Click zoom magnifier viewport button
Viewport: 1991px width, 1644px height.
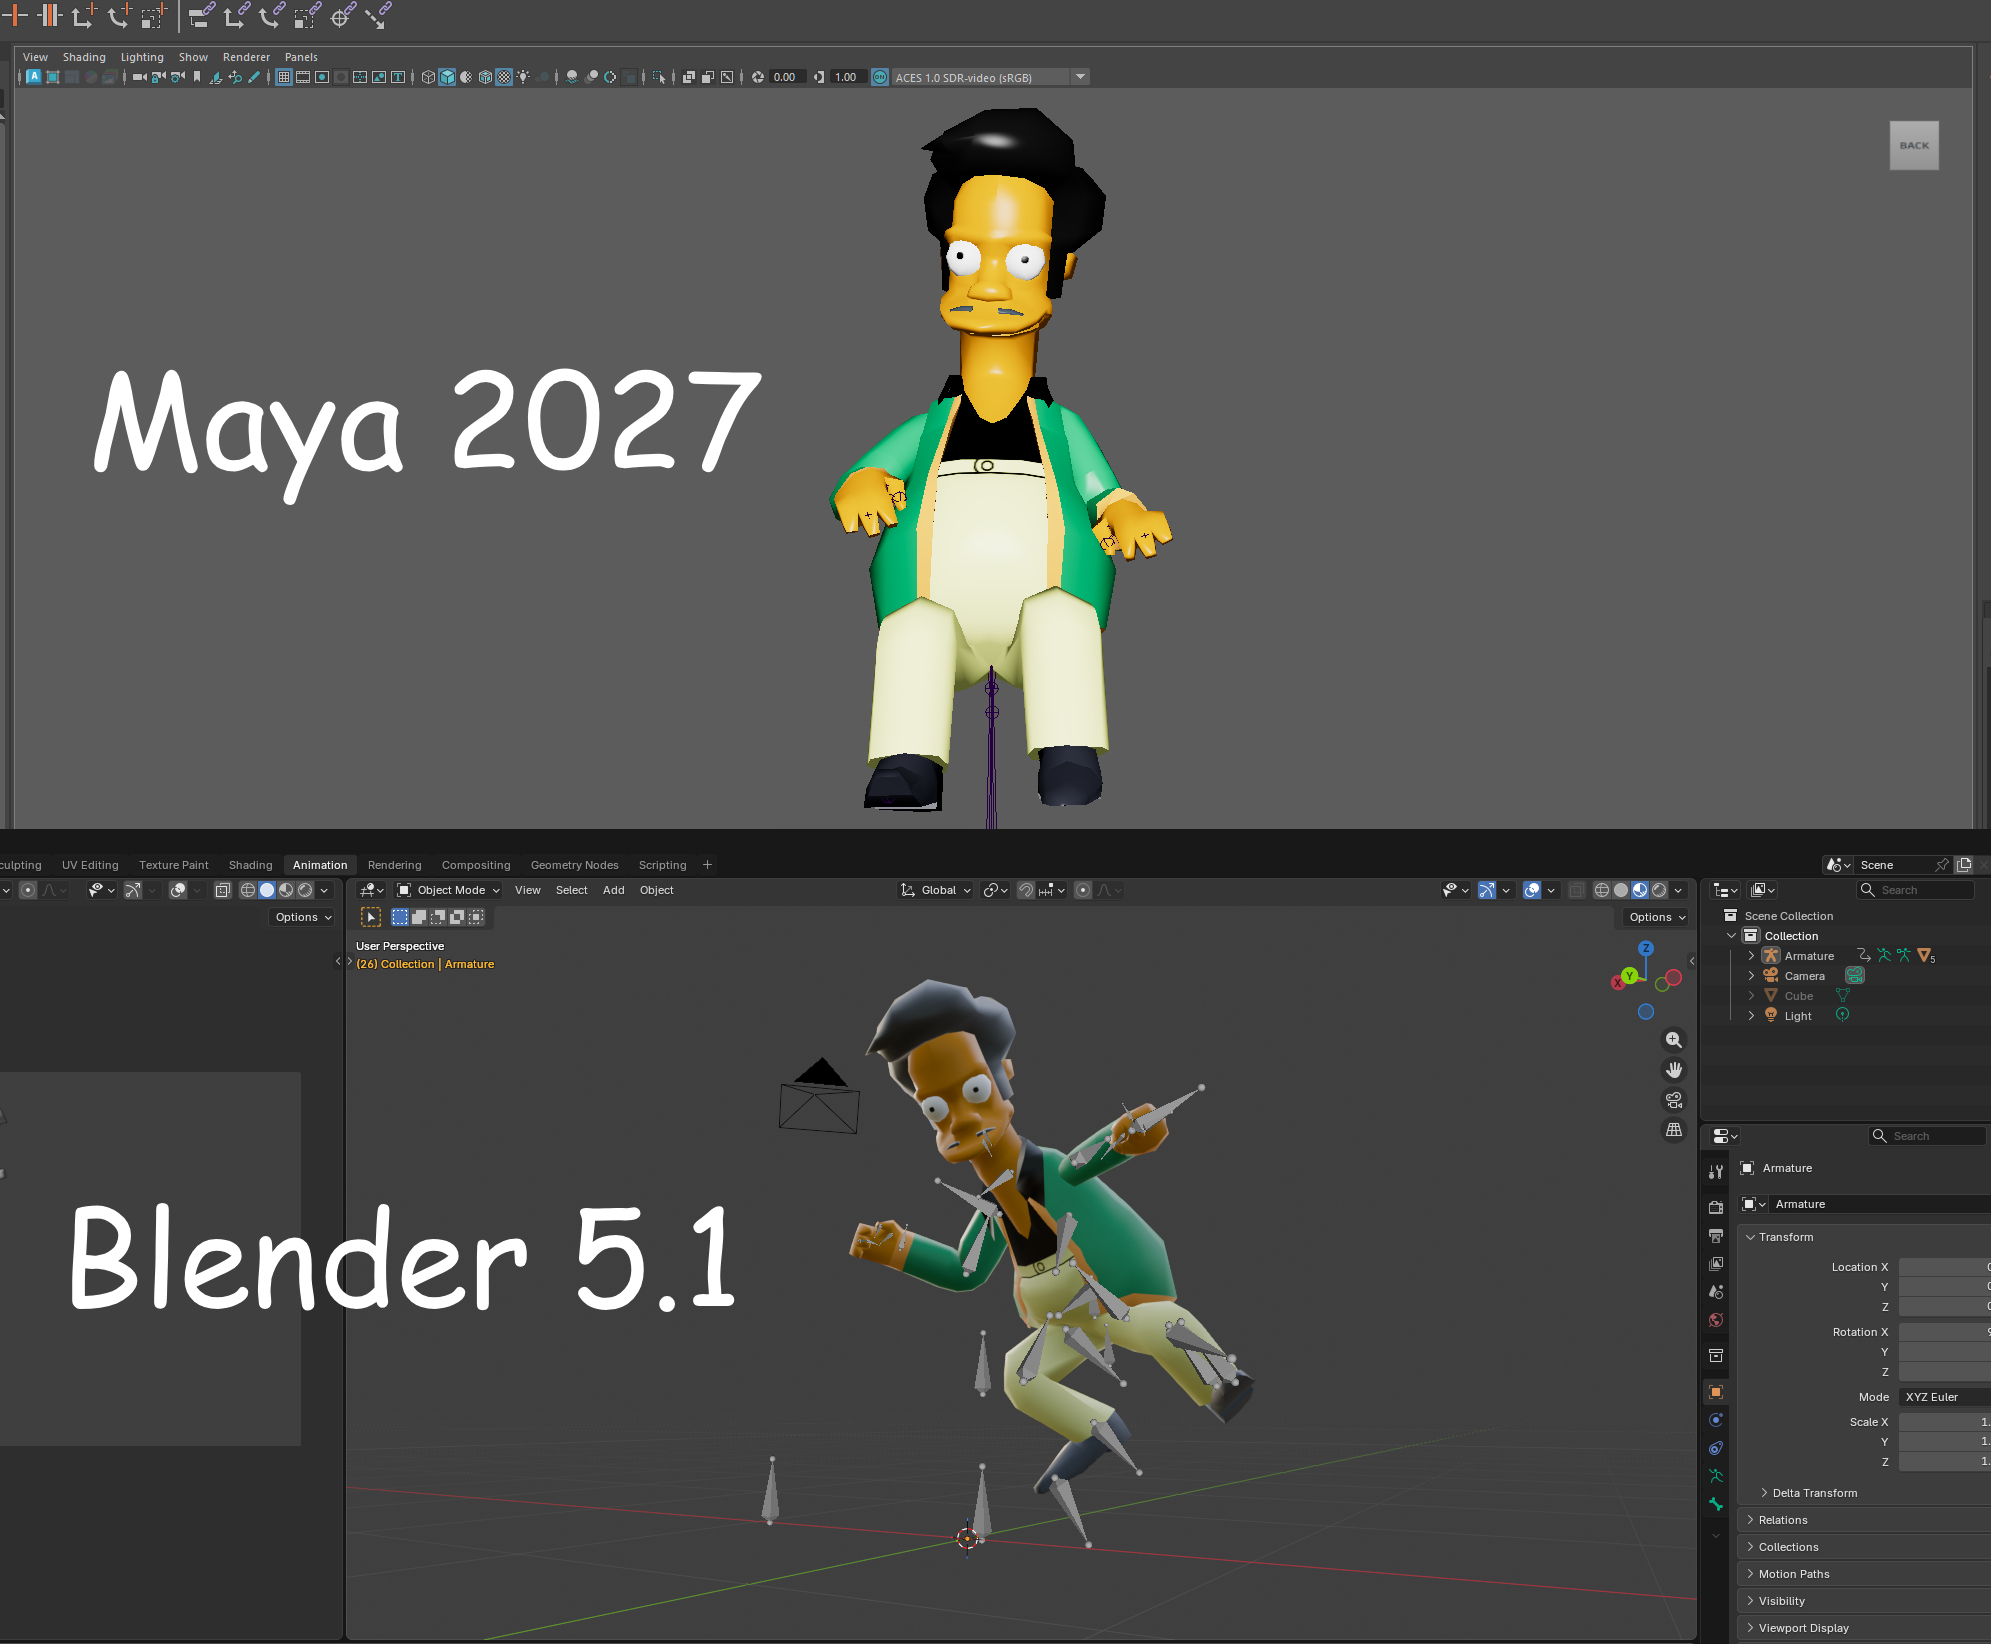(x=1673, y=1040)
